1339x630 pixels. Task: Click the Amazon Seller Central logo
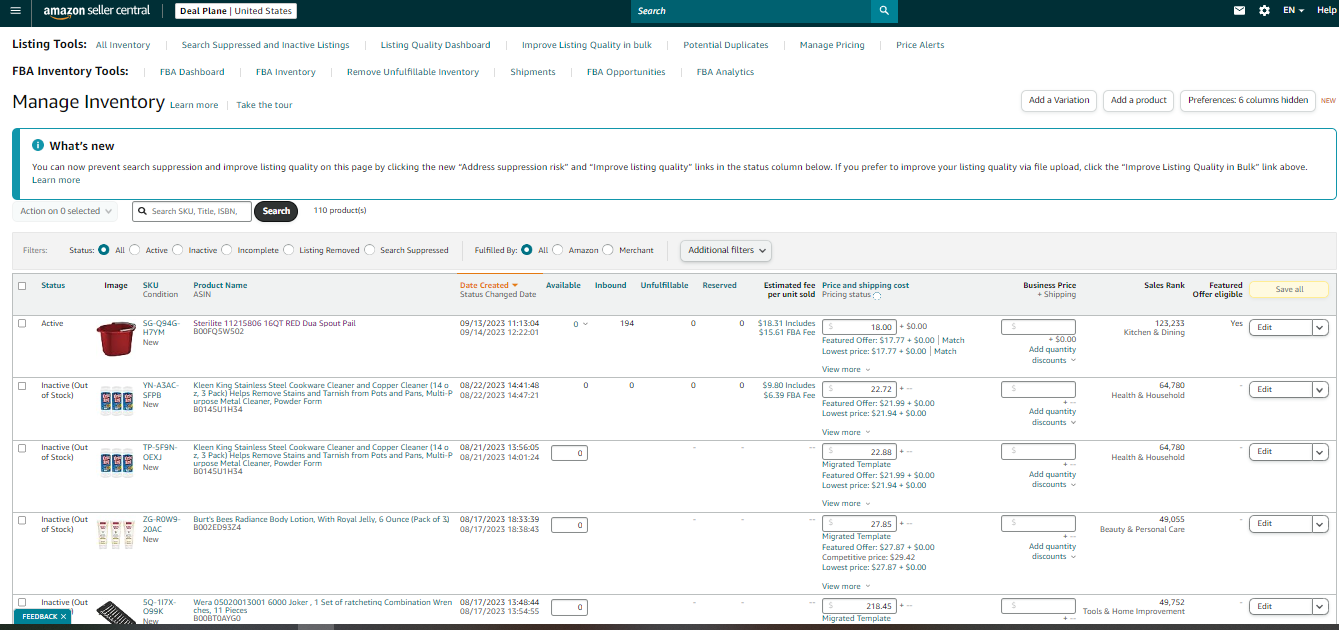point(96,10)
